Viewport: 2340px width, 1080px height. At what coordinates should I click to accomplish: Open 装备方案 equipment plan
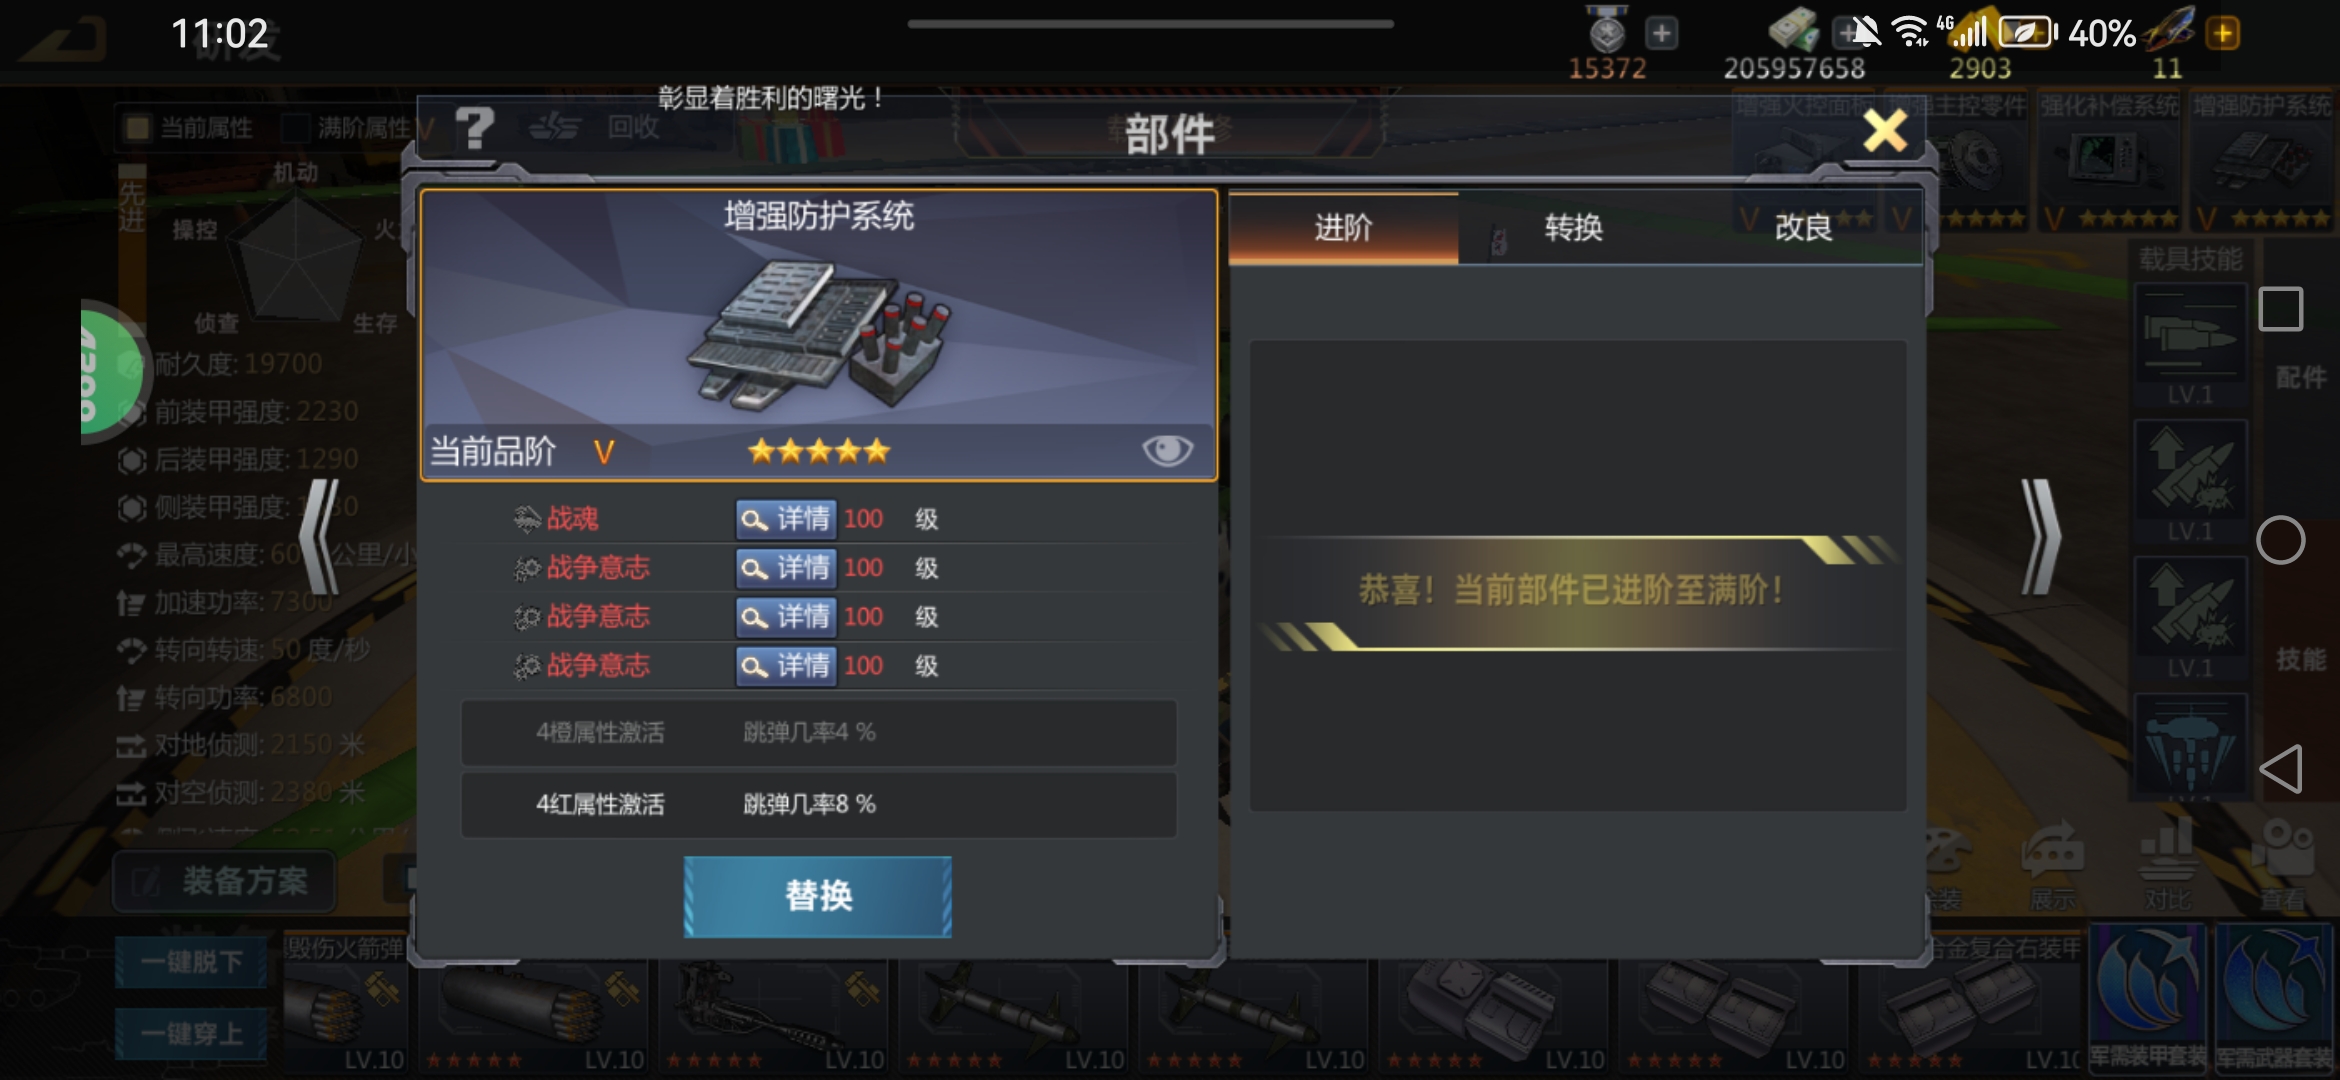tap(224, 881)
